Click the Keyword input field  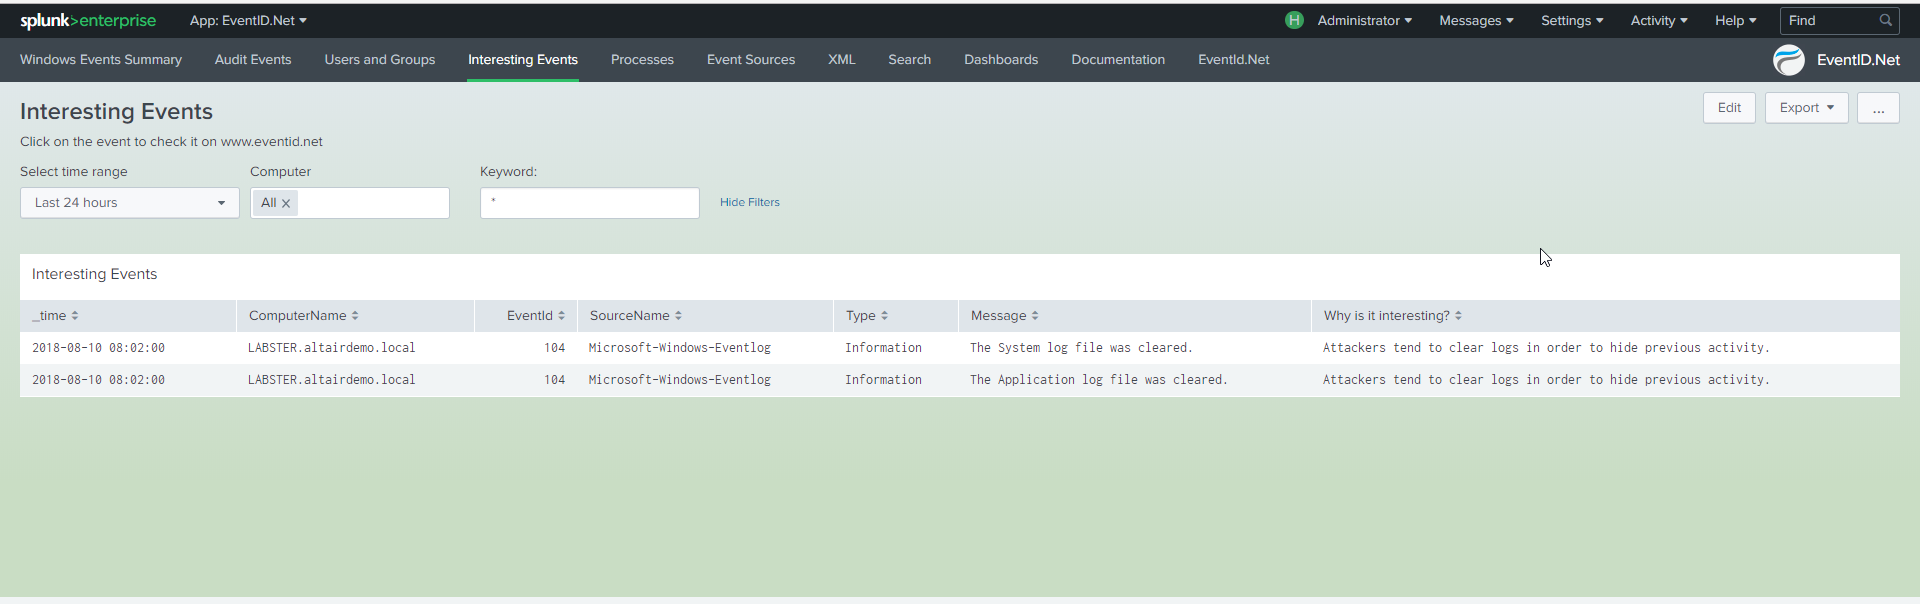pos(590,203)
